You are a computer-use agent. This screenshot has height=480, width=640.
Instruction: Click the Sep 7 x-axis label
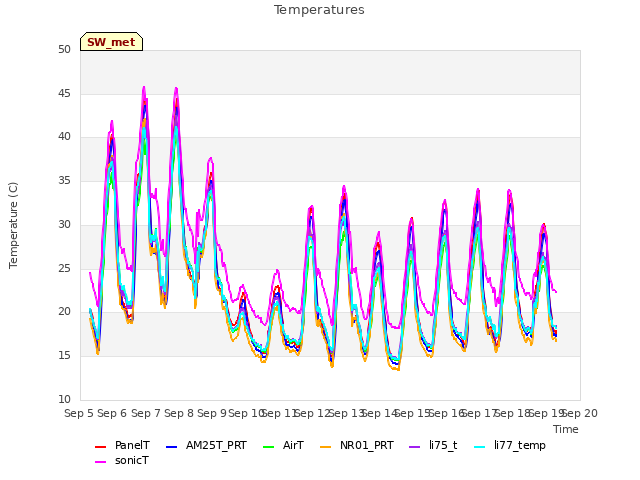click(146, 413)
